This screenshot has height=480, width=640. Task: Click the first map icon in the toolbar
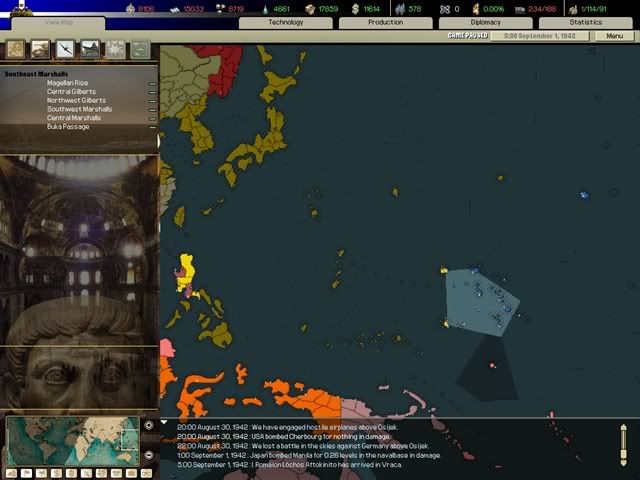(16, 49)
